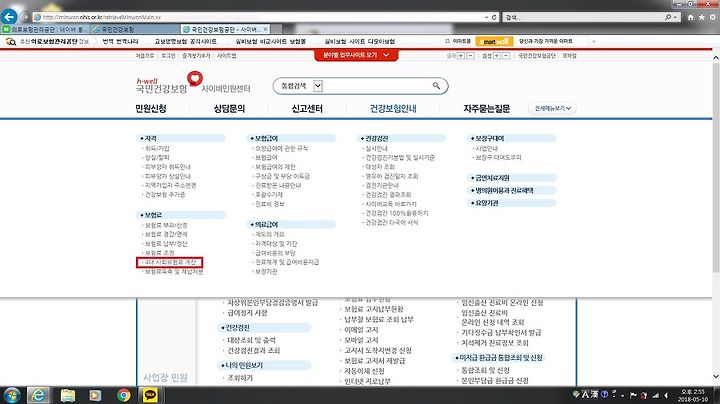Click the 영유아 검진일자 조회 link
Screen dimensions: 720x404
click(392, 176)
